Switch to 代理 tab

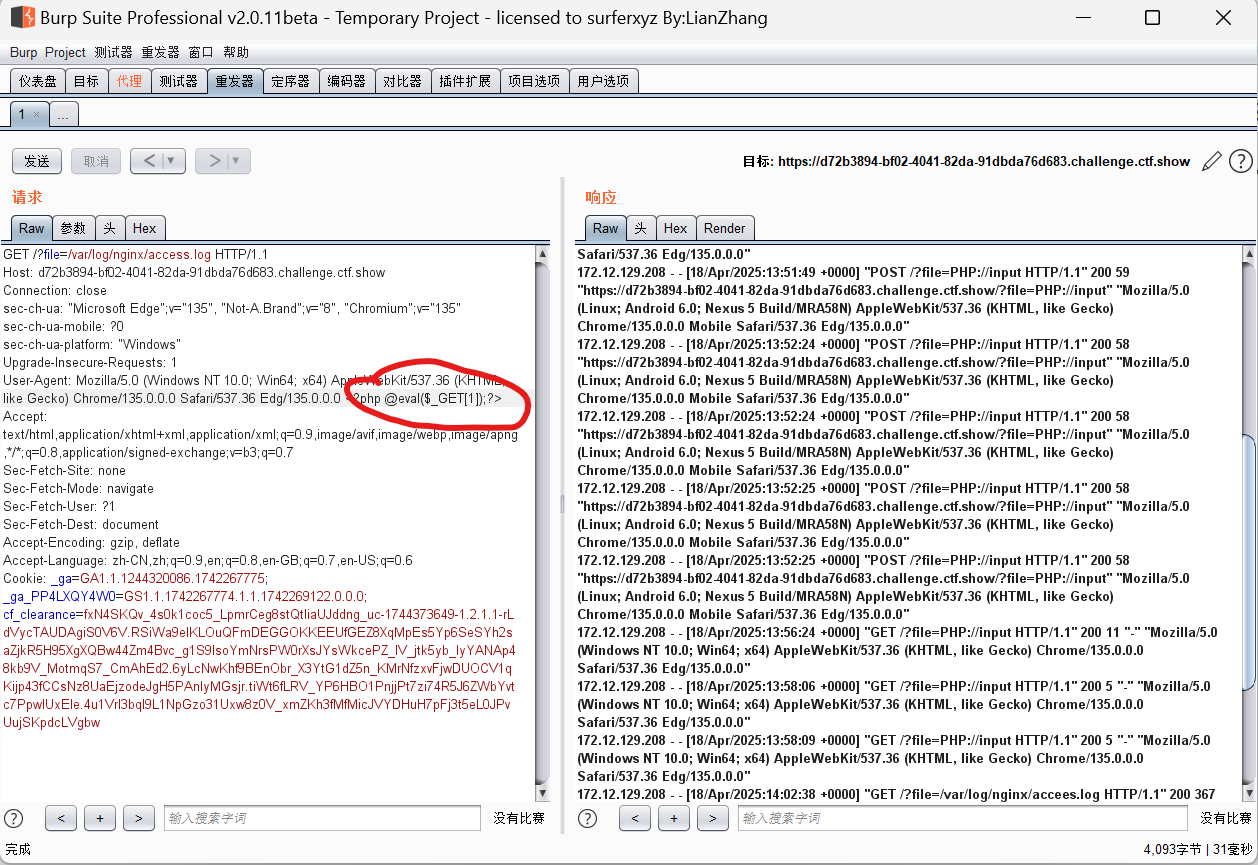pos(129,81)
